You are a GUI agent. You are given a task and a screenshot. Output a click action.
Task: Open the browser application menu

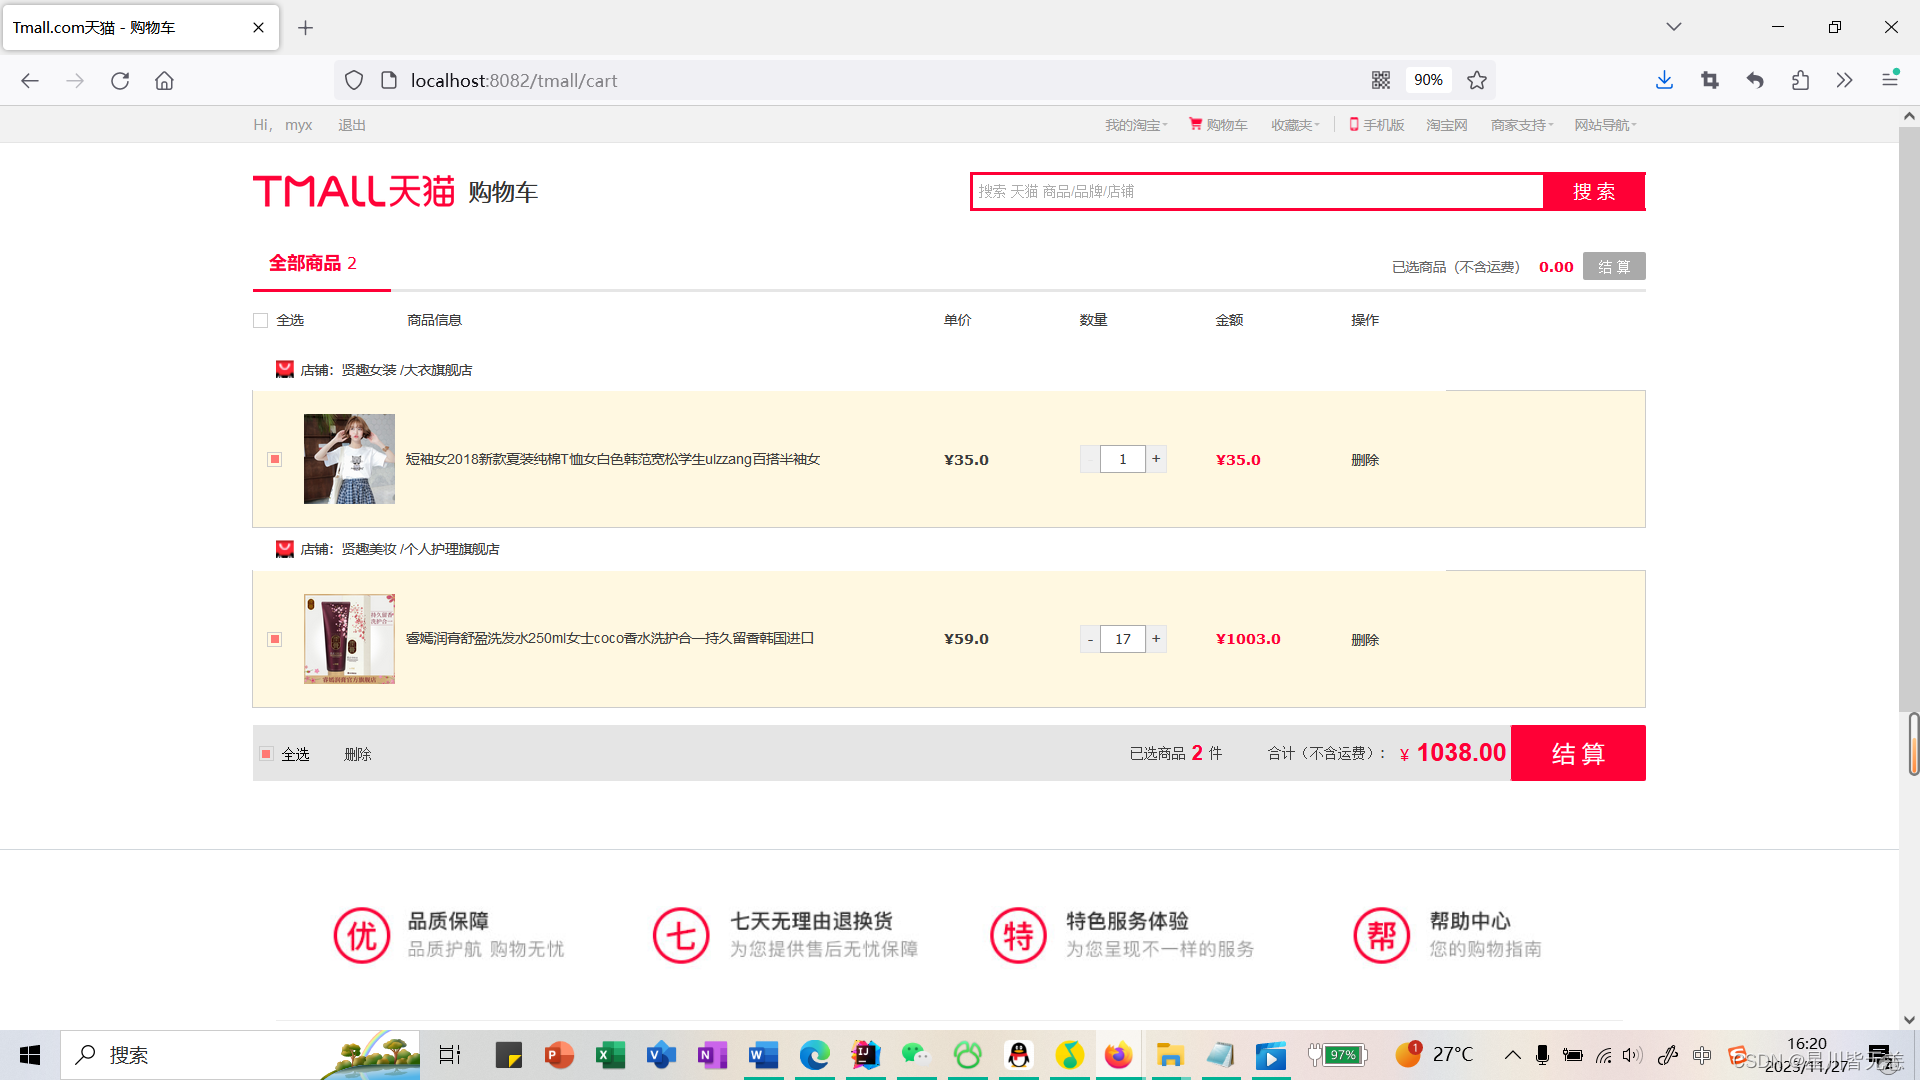coord(1890,80)
